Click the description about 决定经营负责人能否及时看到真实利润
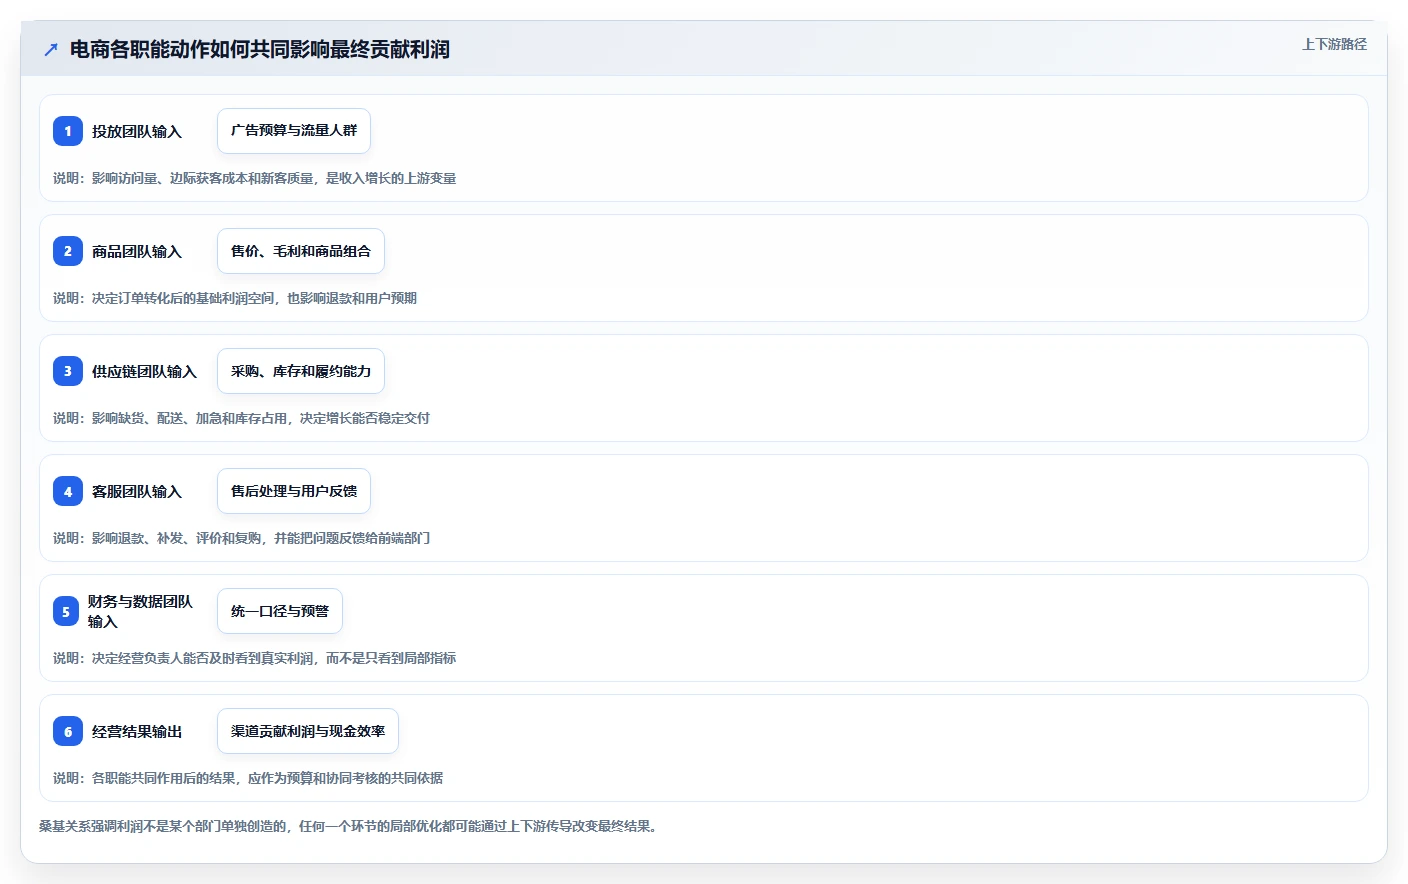This screenshot has width=1408, height=884. [x=255, y=658]
